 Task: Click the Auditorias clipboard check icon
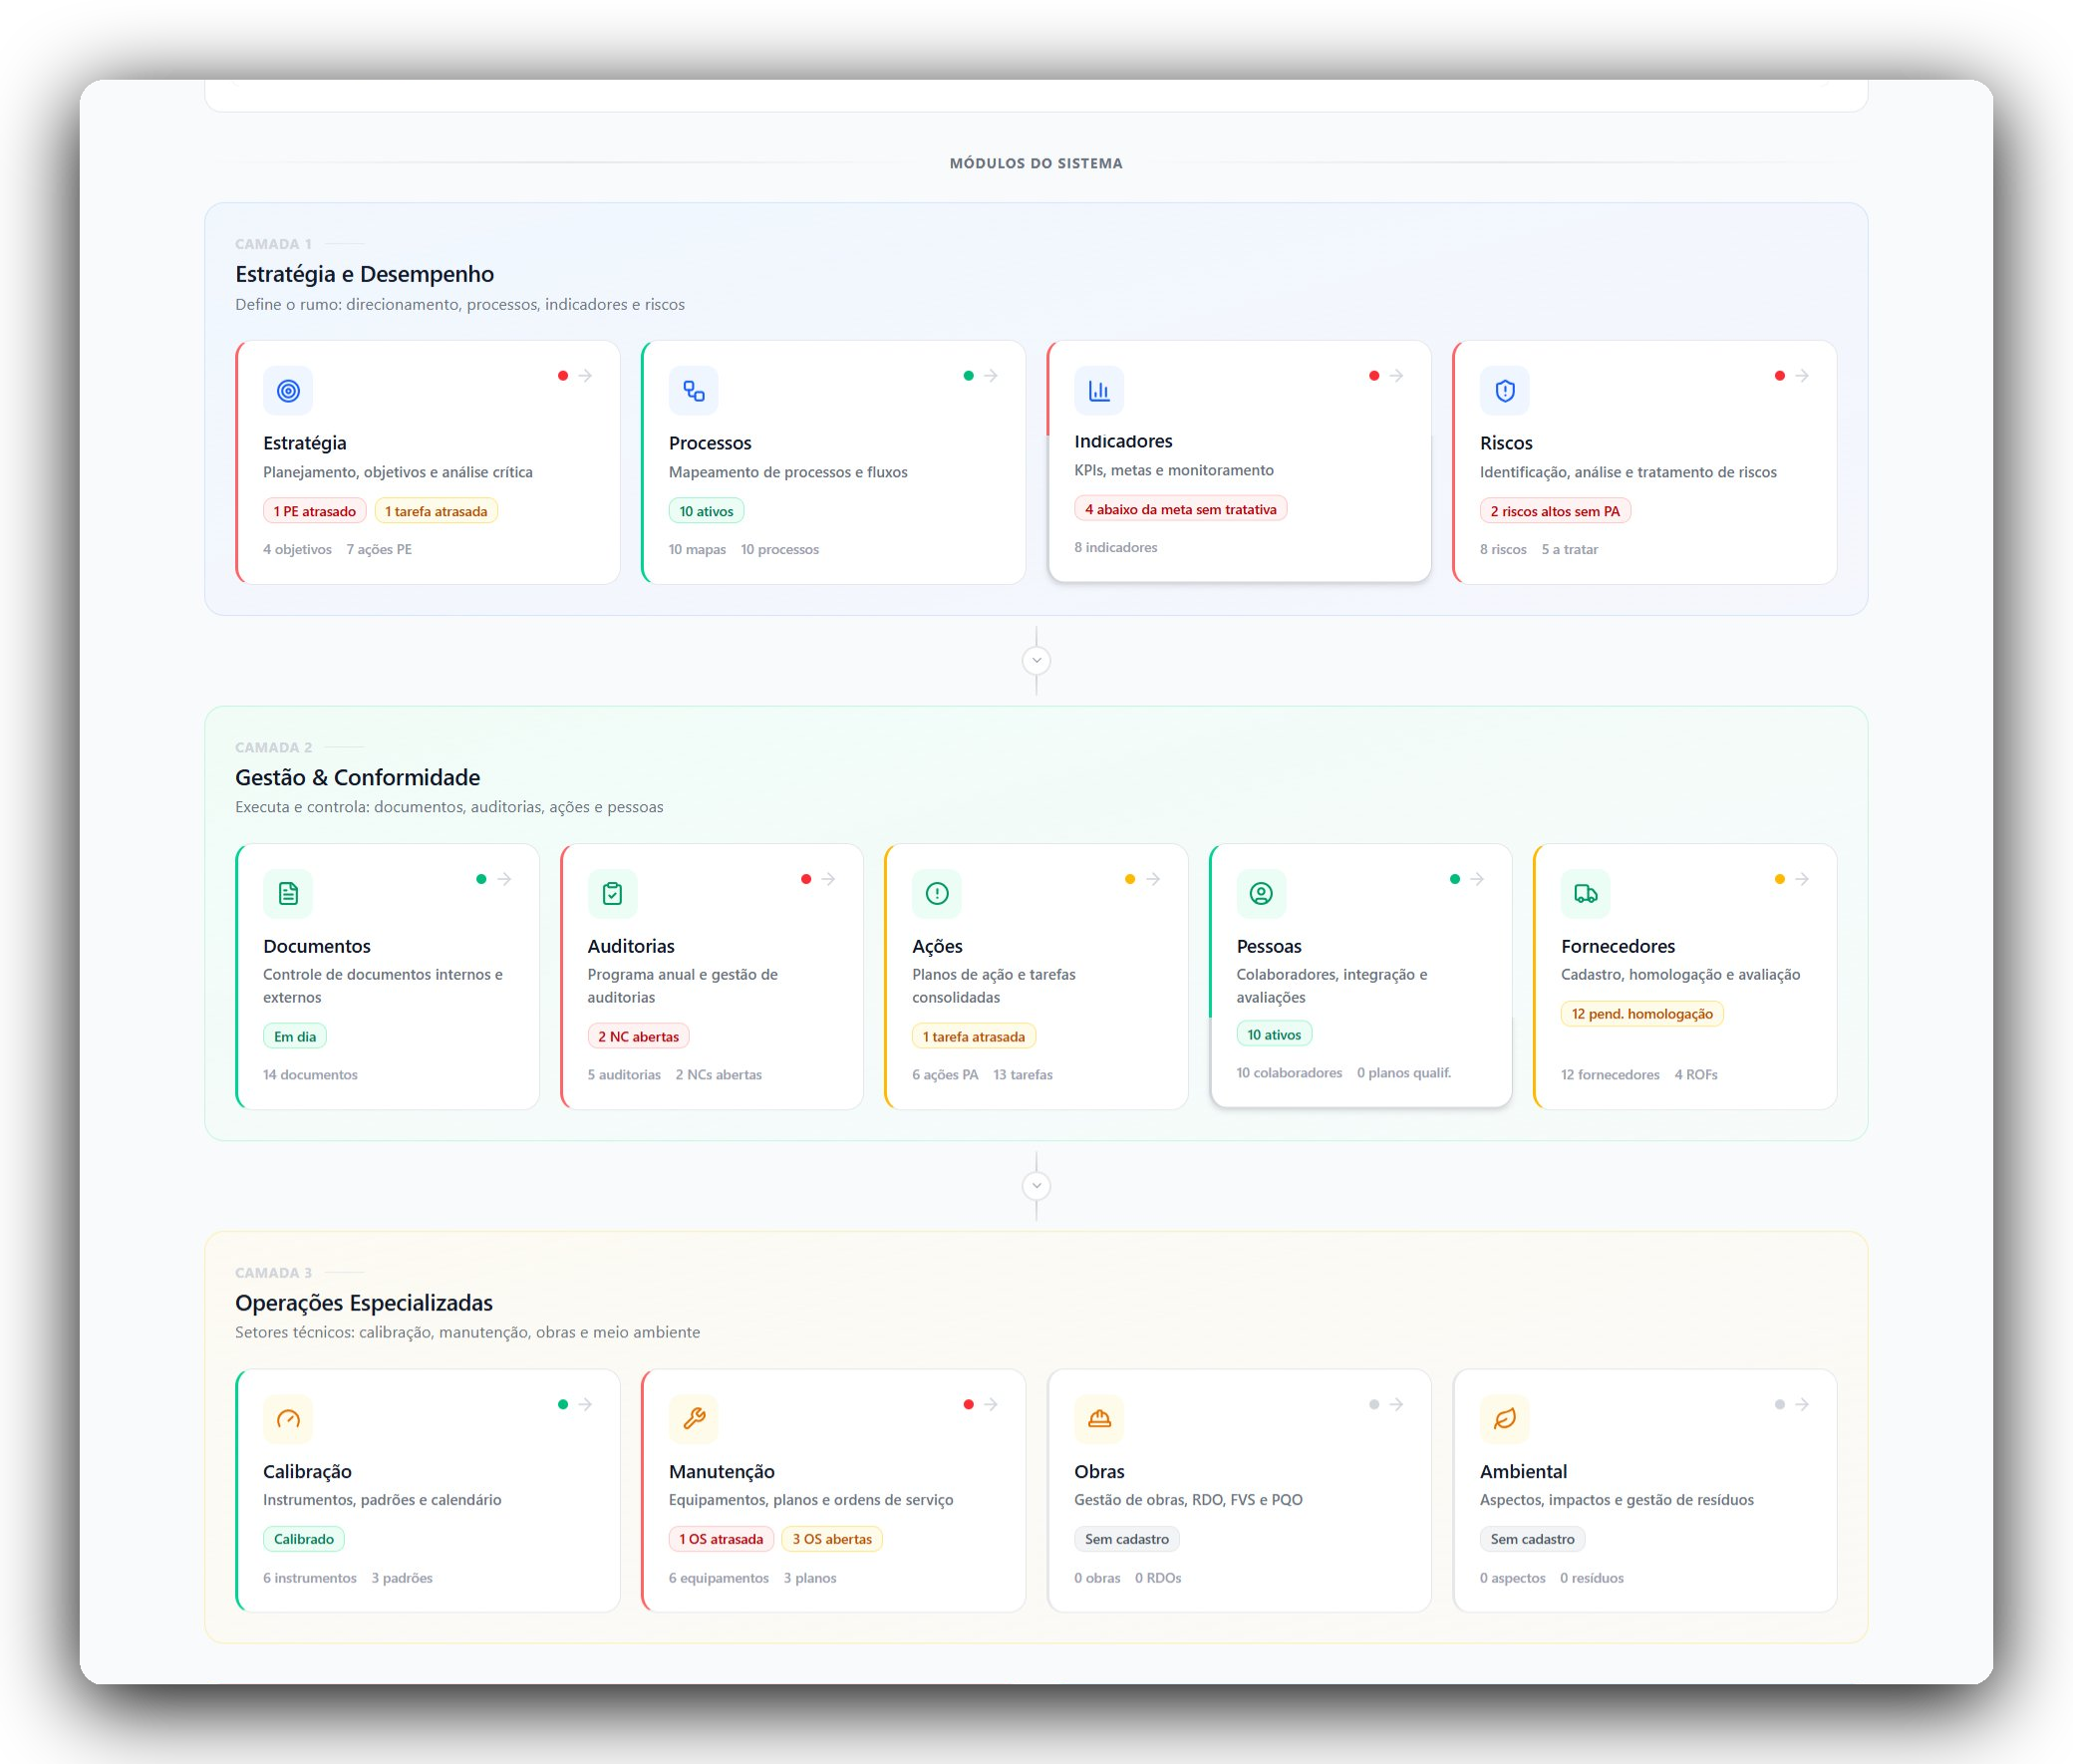pos(612,894)
